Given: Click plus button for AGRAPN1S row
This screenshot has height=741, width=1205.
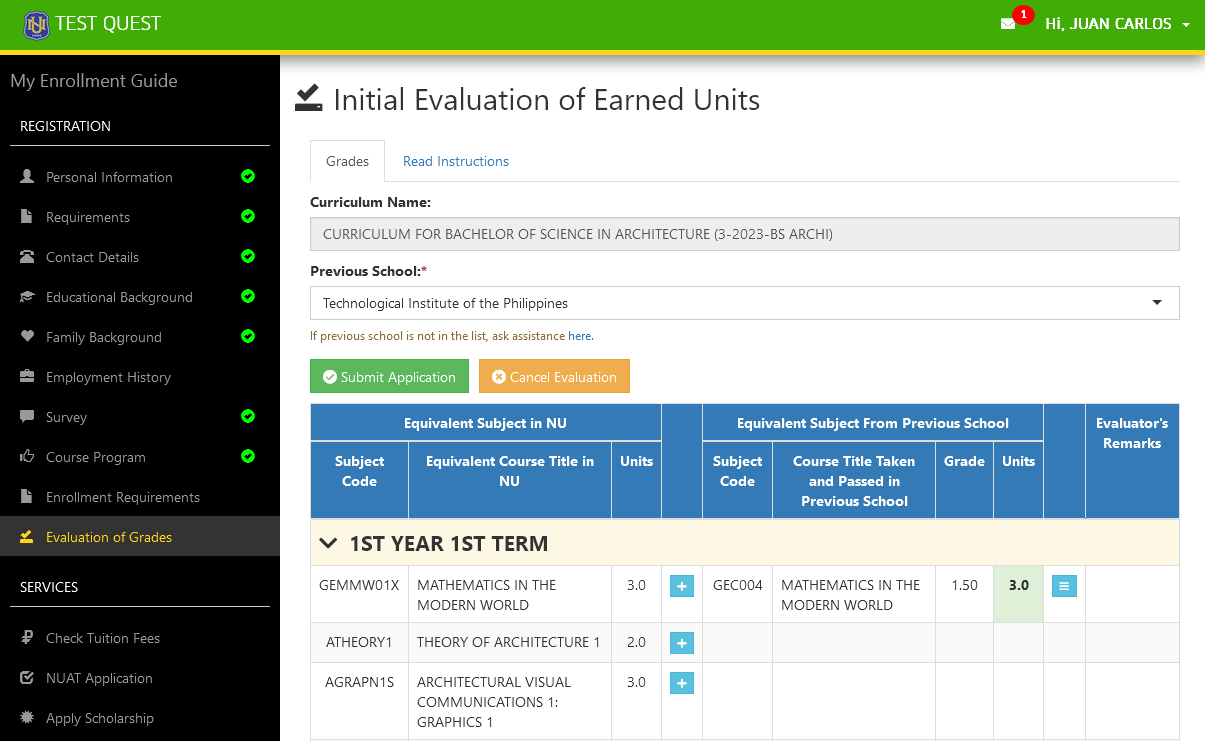Looking at the screenshot, I should [x=682, y=683].
